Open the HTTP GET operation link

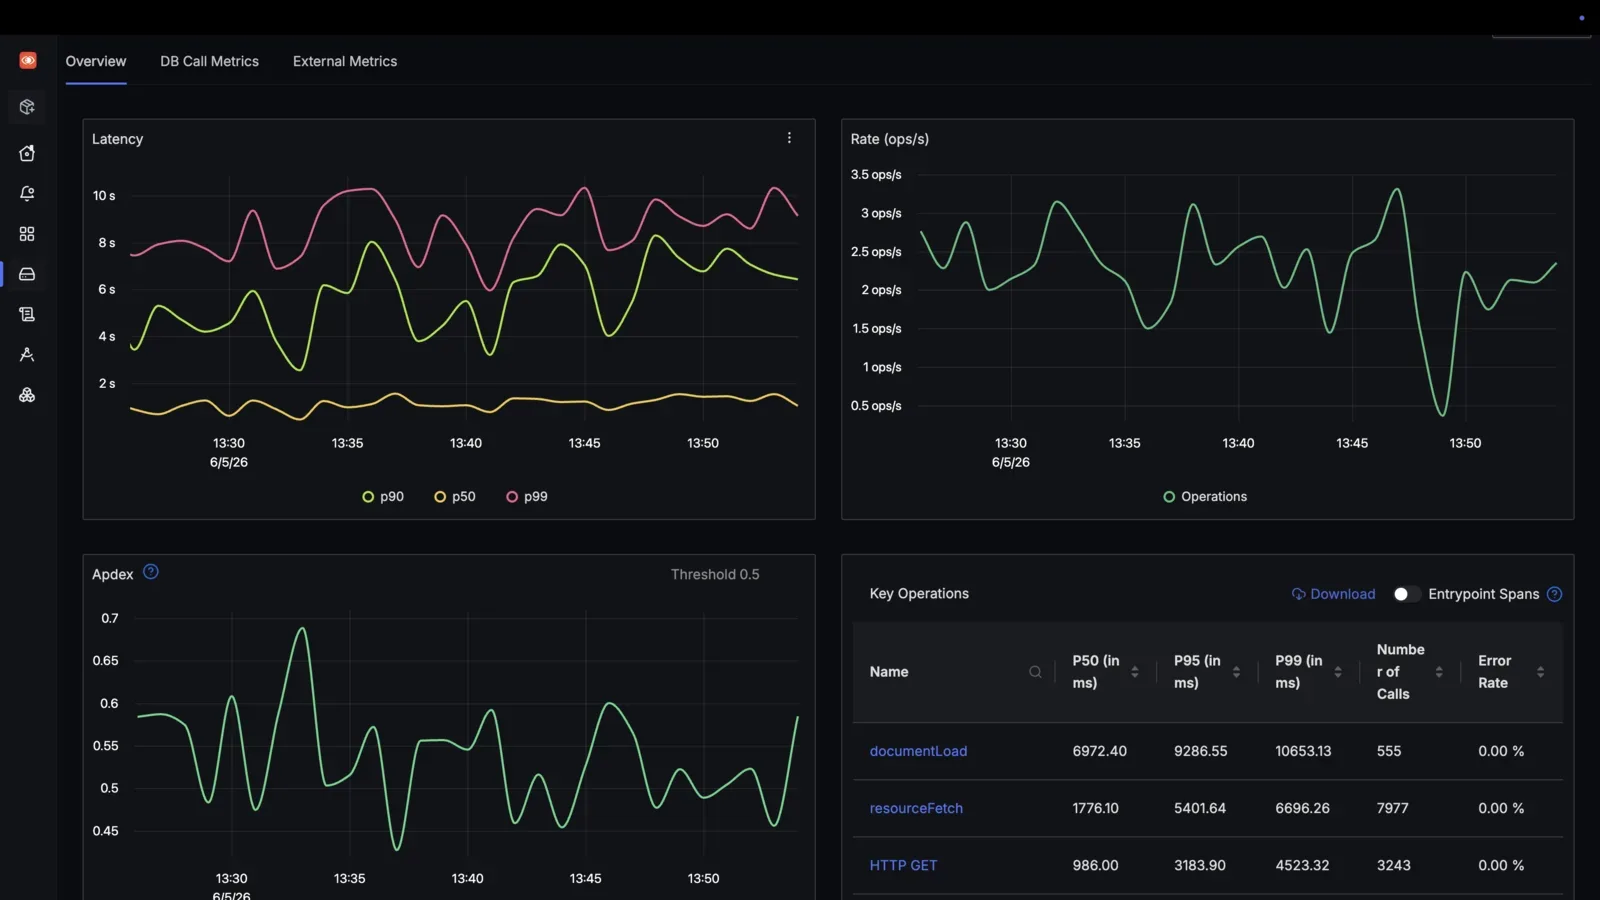(x=903, y=865)
